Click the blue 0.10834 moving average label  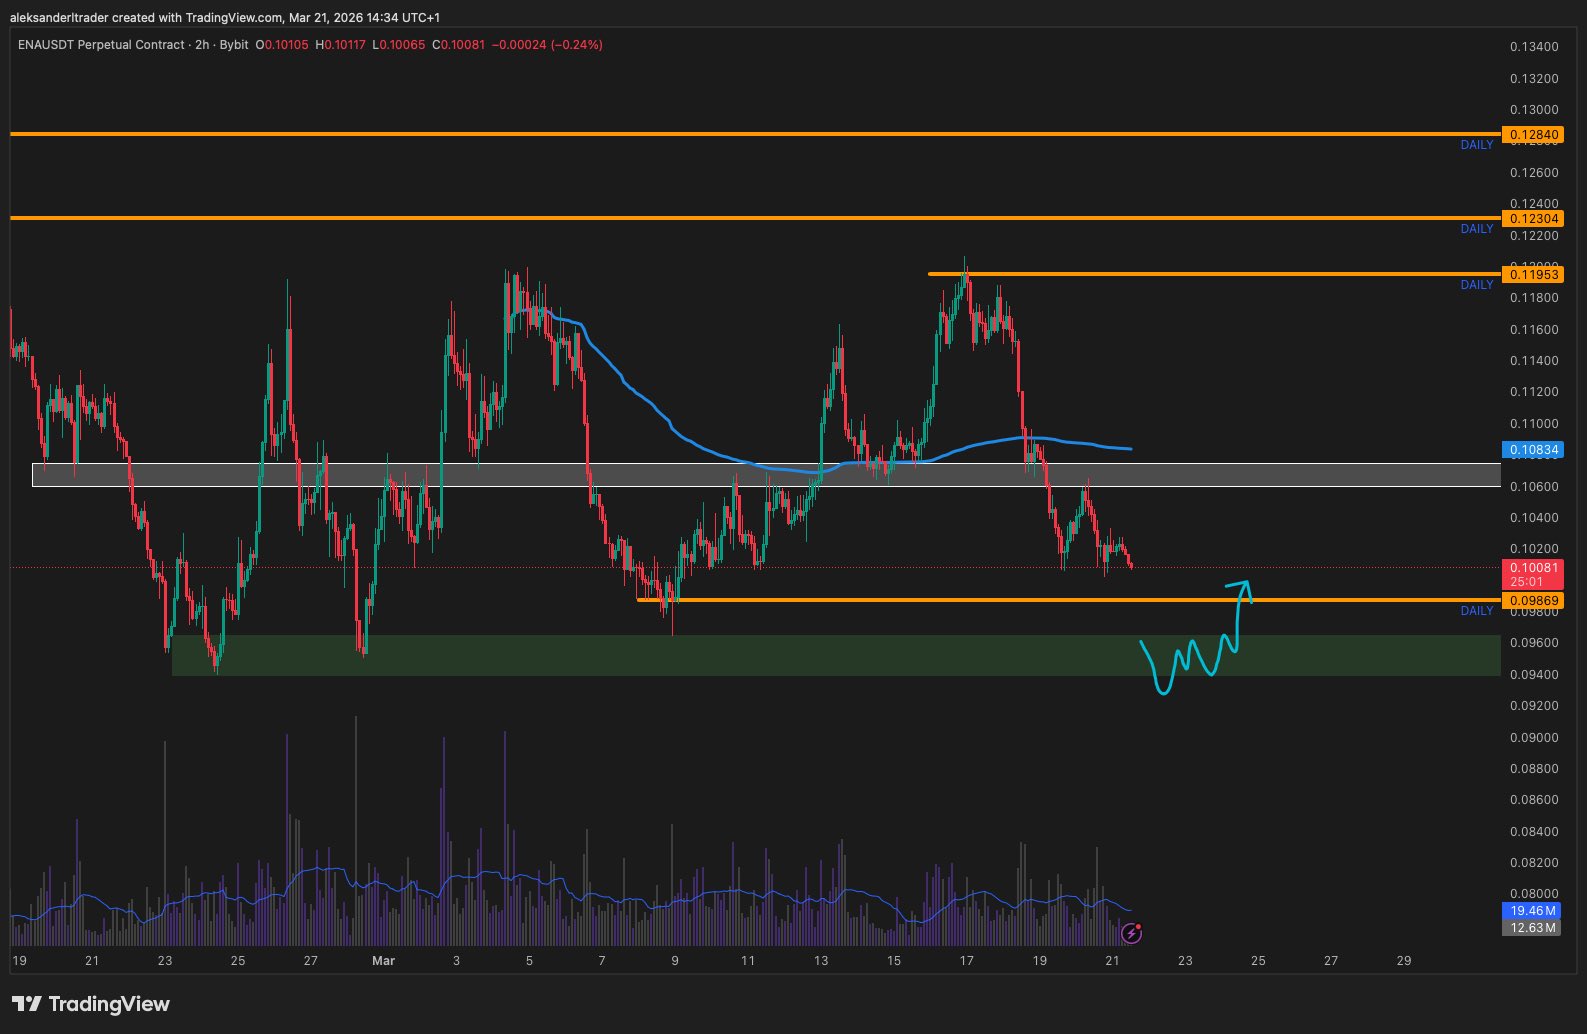[x=1532, y=450]
